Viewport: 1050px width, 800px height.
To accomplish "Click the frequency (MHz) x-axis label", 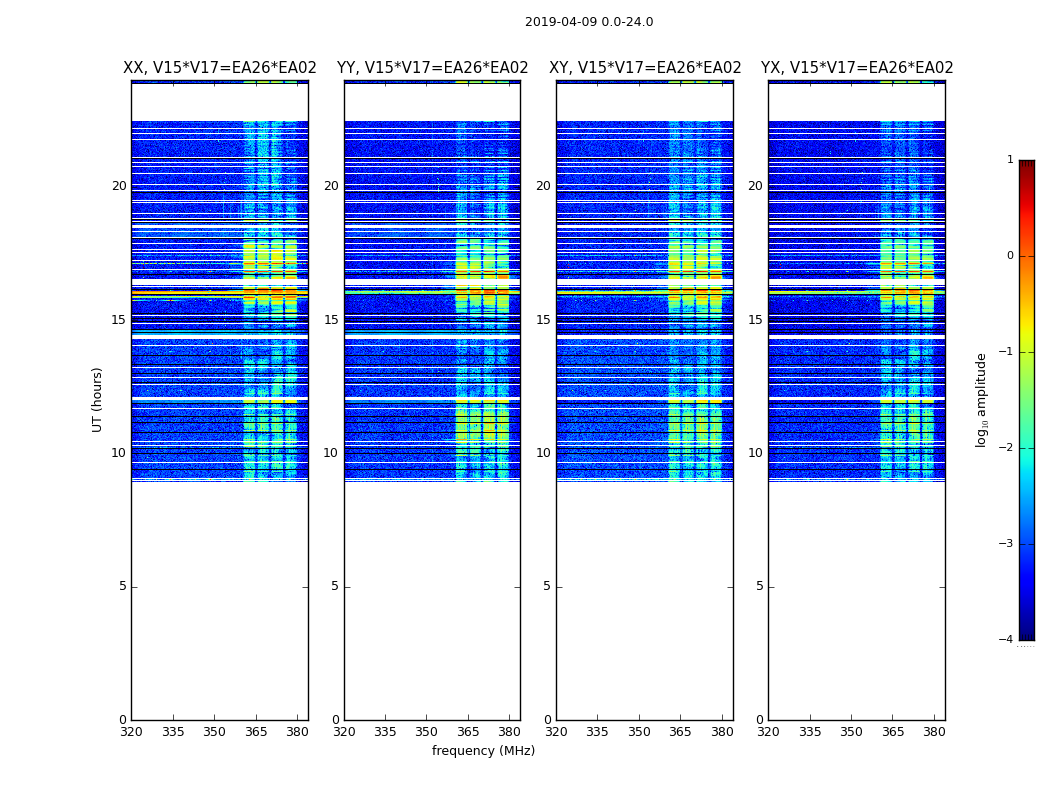I will click(x=483, y=751).
